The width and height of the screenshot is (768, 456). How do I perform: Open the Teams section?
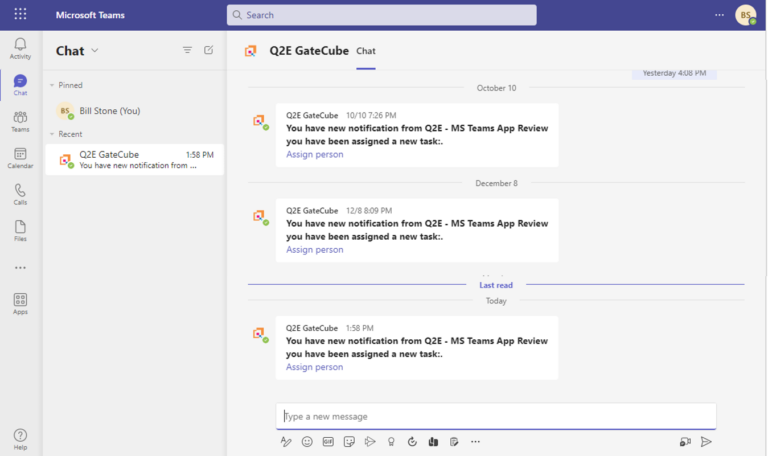click(20, 121)
